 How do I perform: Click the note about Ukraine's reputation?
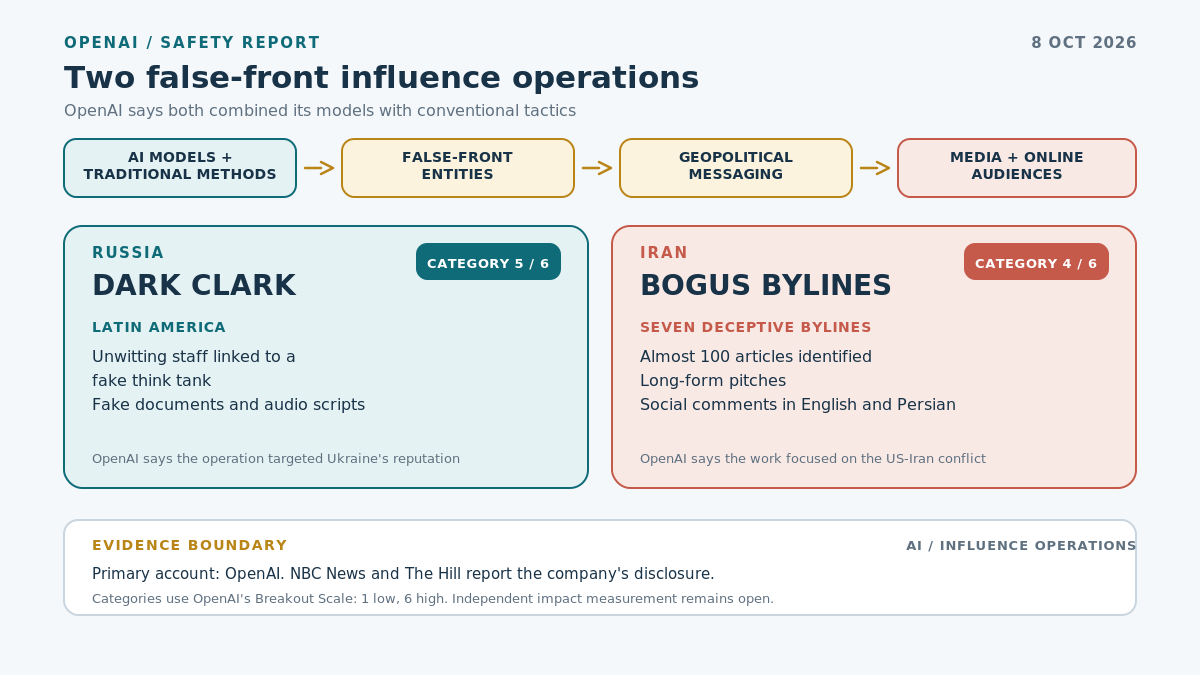click(276, 459)
